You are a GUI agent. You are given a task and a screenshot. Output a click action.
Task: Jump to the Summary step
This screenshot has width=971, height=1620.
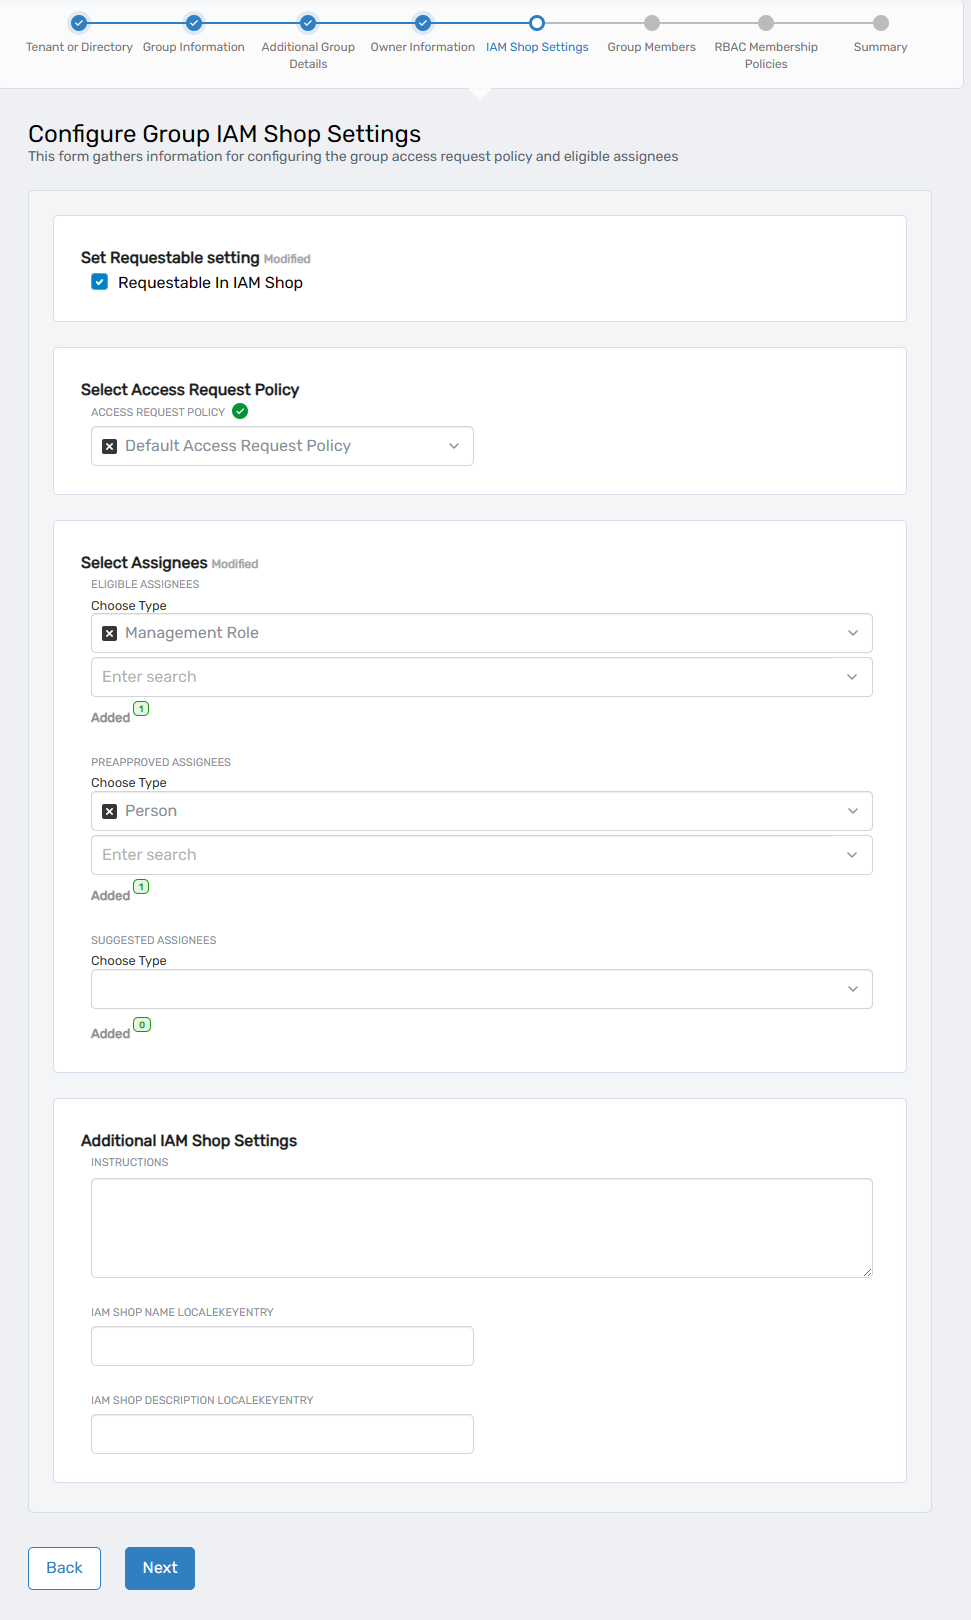[x=880, y=23]
